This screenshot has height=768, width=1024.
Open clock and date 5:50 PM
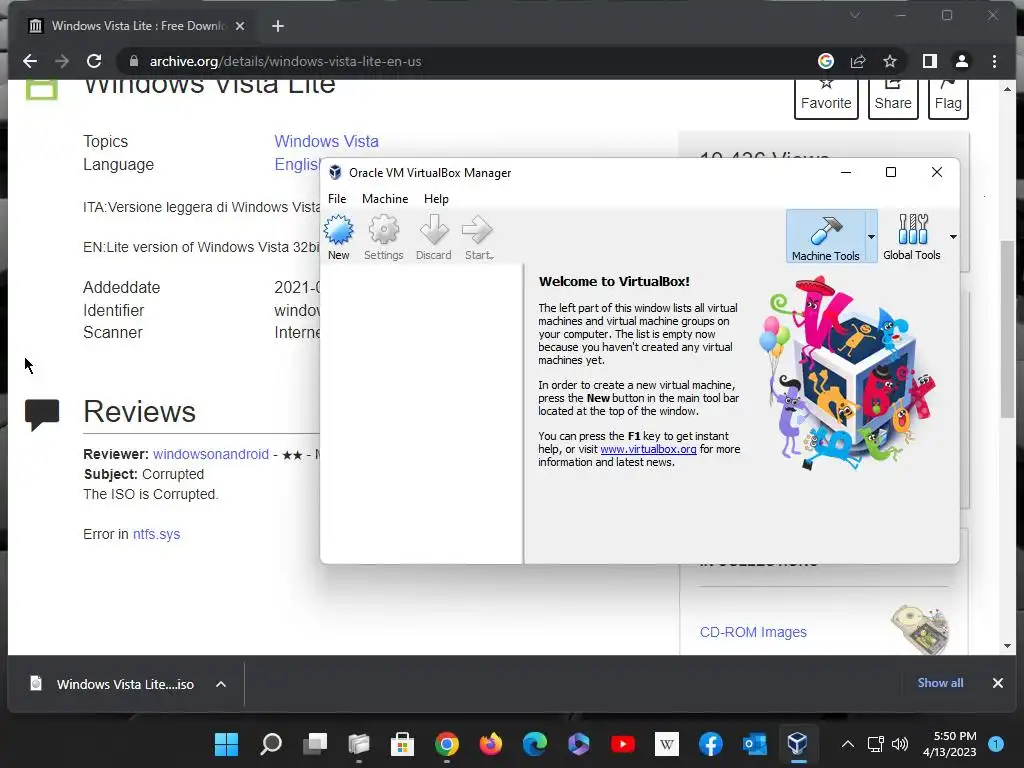pos(949,744)
